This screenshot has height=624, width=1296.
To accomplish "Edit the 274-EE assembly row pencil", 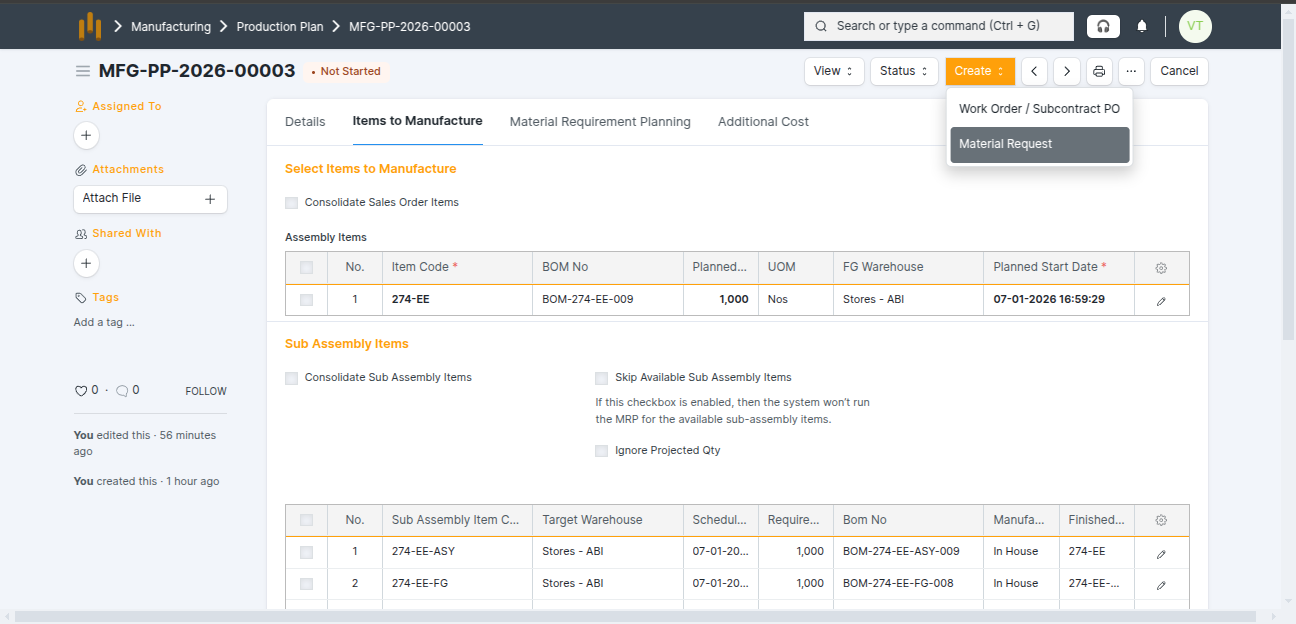I will (1161, 300).
